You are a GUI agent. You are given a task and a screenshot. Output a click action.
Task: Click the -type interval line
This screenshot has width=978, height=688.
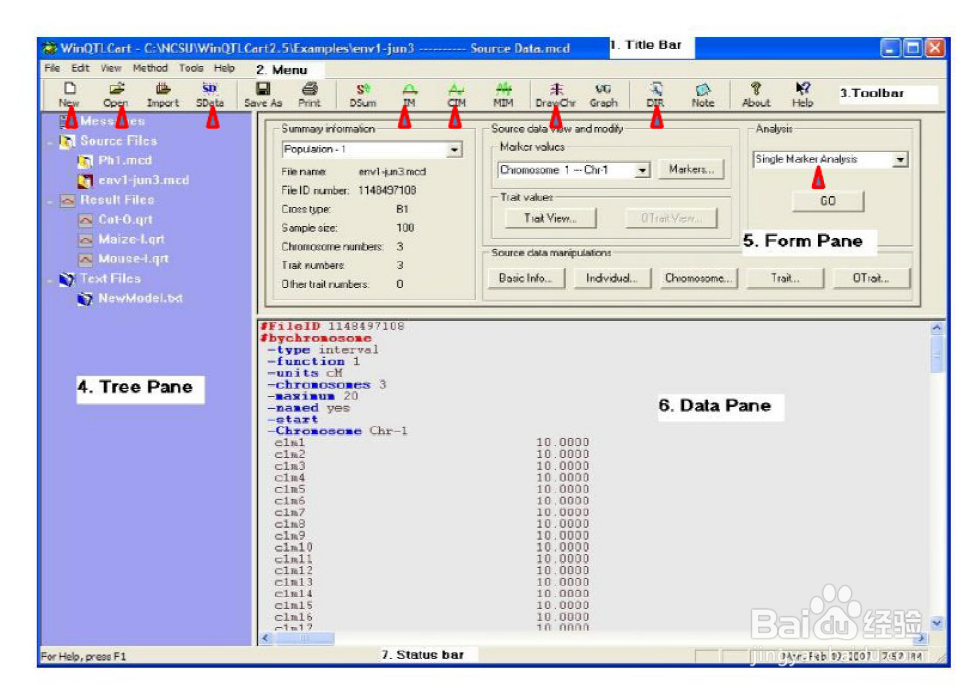point(322,350)
